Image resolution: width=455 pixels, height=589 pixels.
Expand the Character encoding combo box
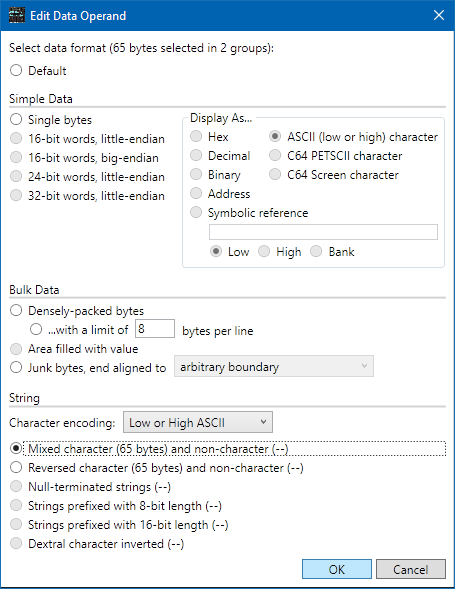(198, 423)
